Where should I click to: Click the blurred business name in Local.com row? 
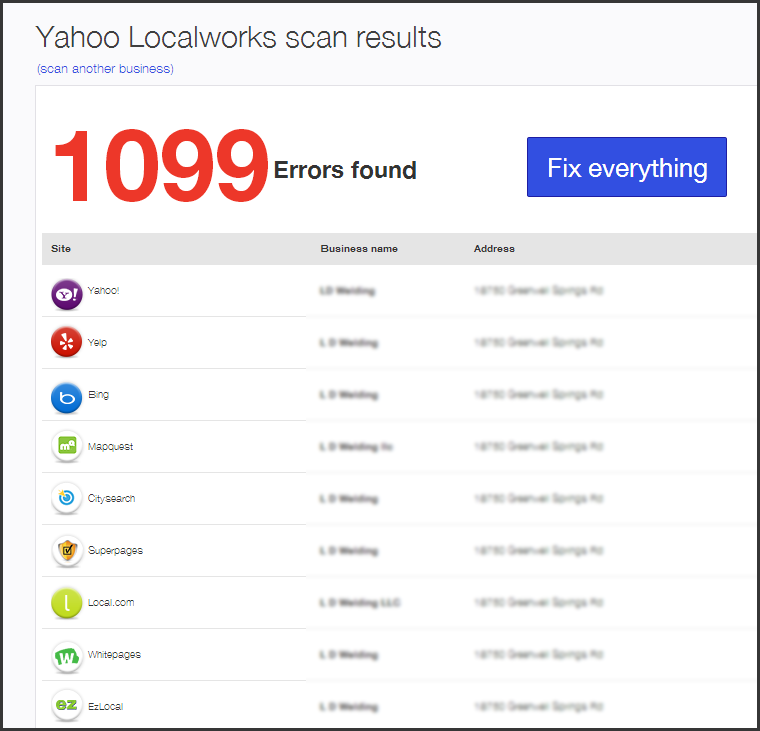coord(360,603)
